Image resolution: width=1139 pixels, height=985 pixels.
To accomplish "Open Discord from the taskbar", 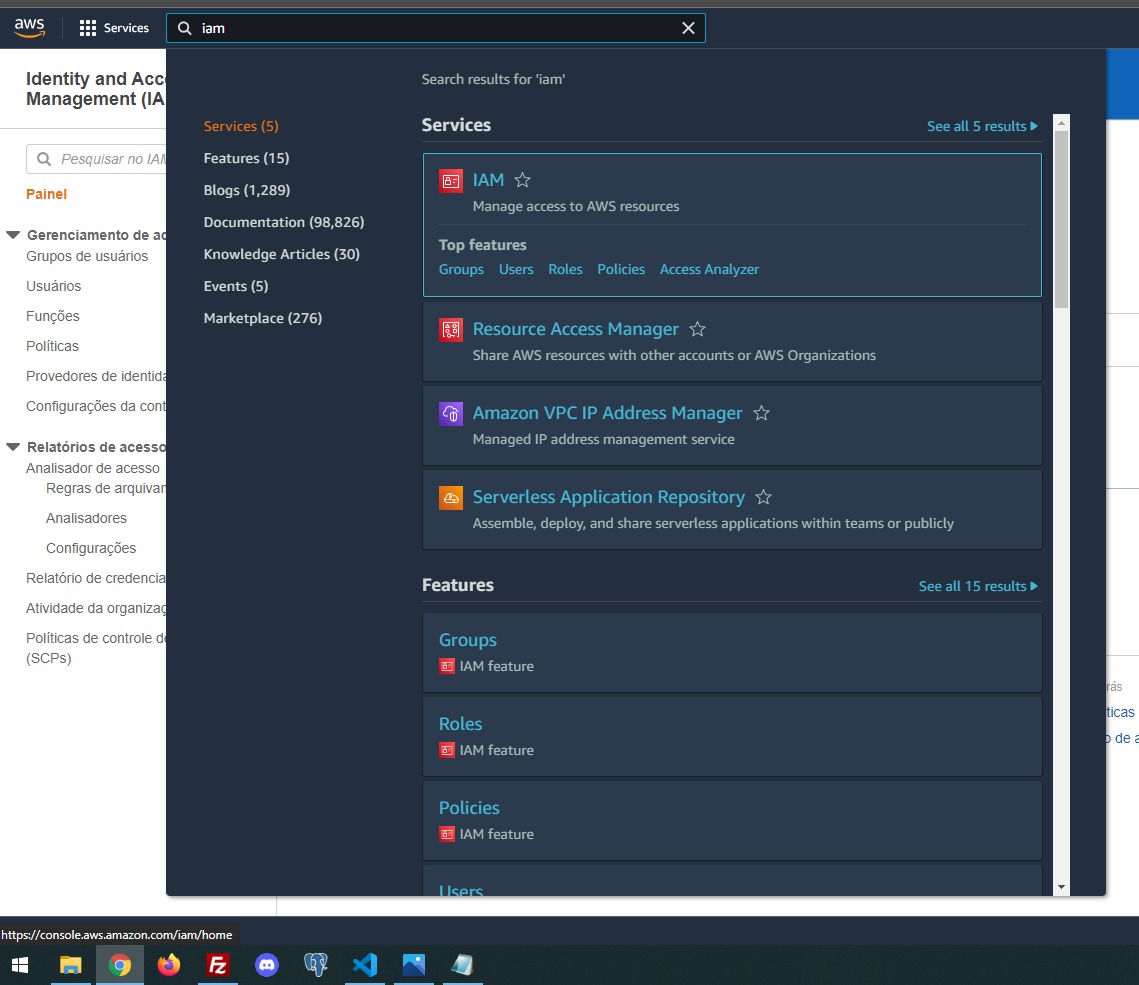I will (267, 965).
